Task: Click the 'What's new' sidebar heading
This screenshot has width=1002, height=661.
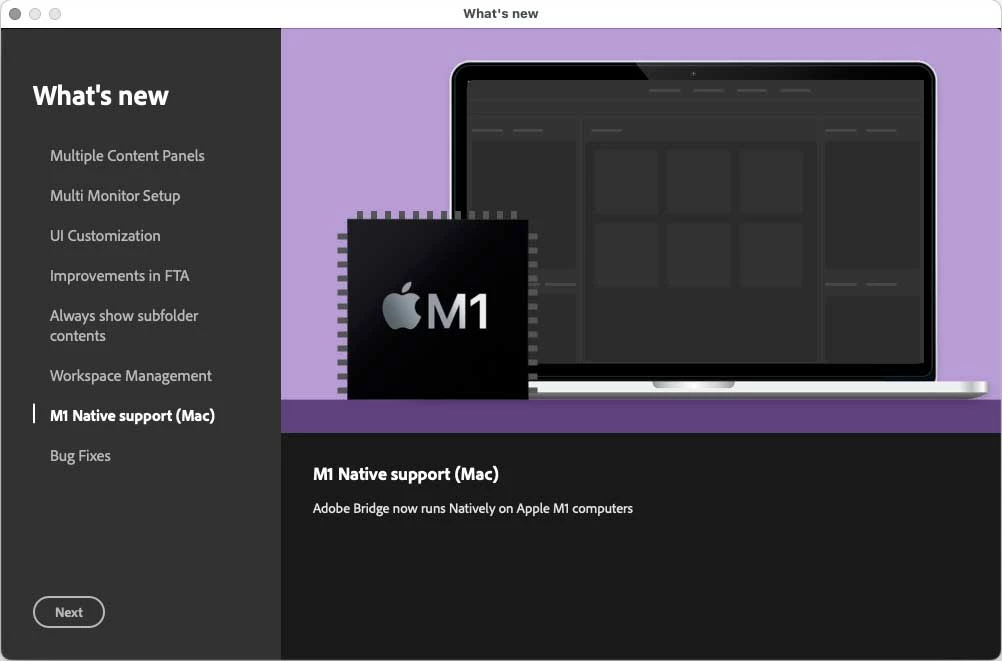Action: [101, 96]
